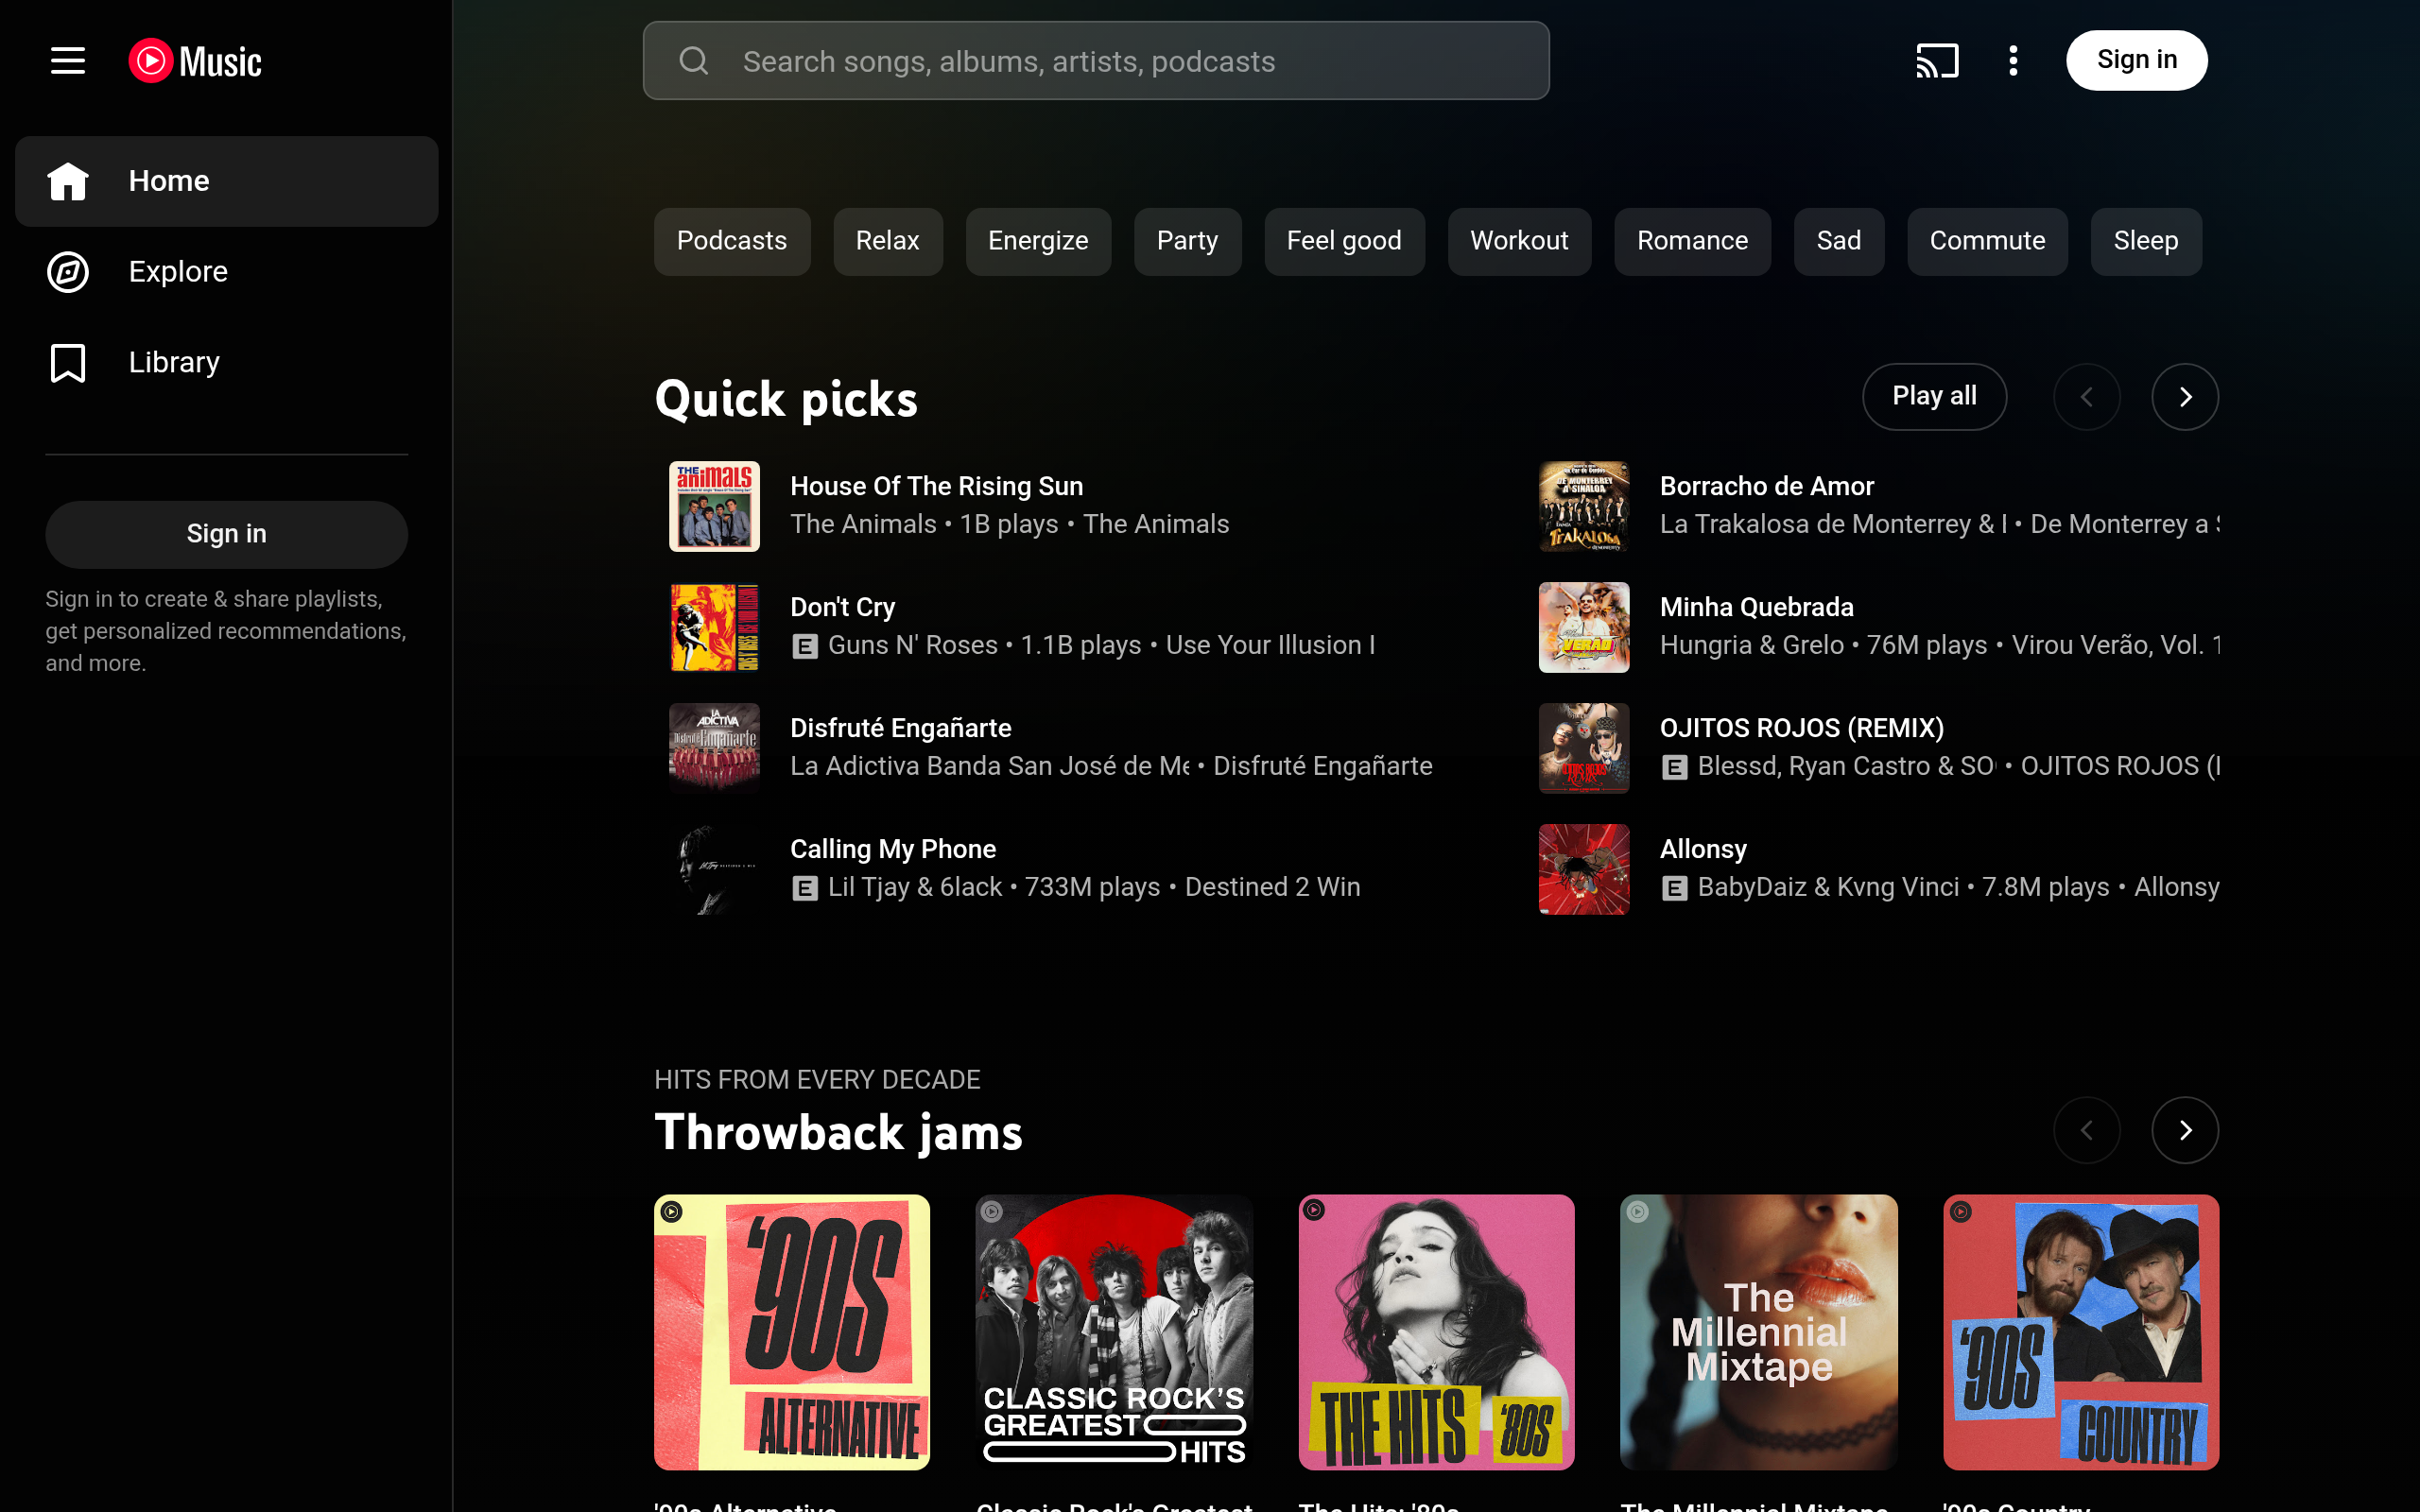Go to Explore in sidebar
The image size is (2420, 1512).
pos(227,272)
